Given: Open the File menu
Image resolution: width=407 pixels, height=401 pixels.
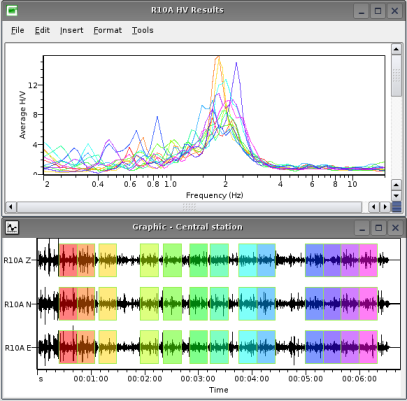Looking at the screenshot, I should click(x=17, y=30).
